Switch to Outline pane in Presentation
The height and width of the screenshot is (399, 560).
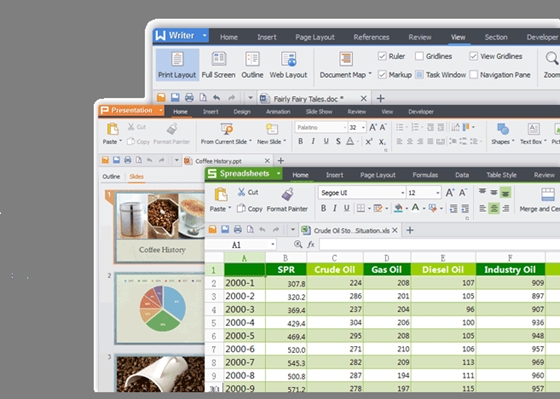111,176
